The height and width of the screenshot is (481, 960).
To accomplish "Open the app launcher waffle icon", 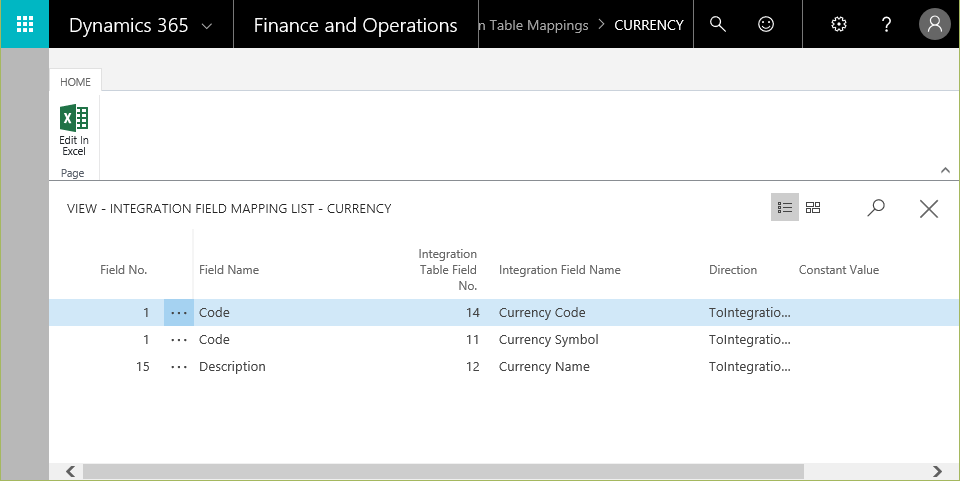I will 24,24.
